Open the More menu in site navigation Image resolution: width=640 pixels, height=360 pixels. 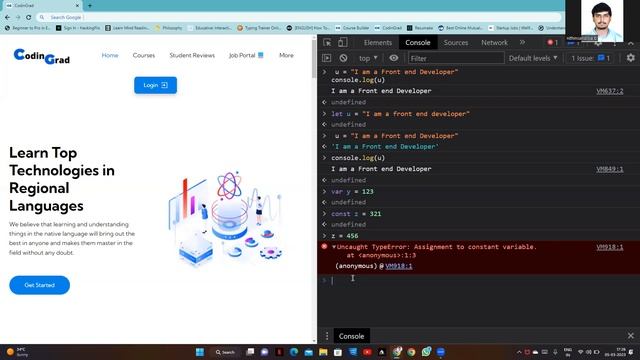coord(286,55)
